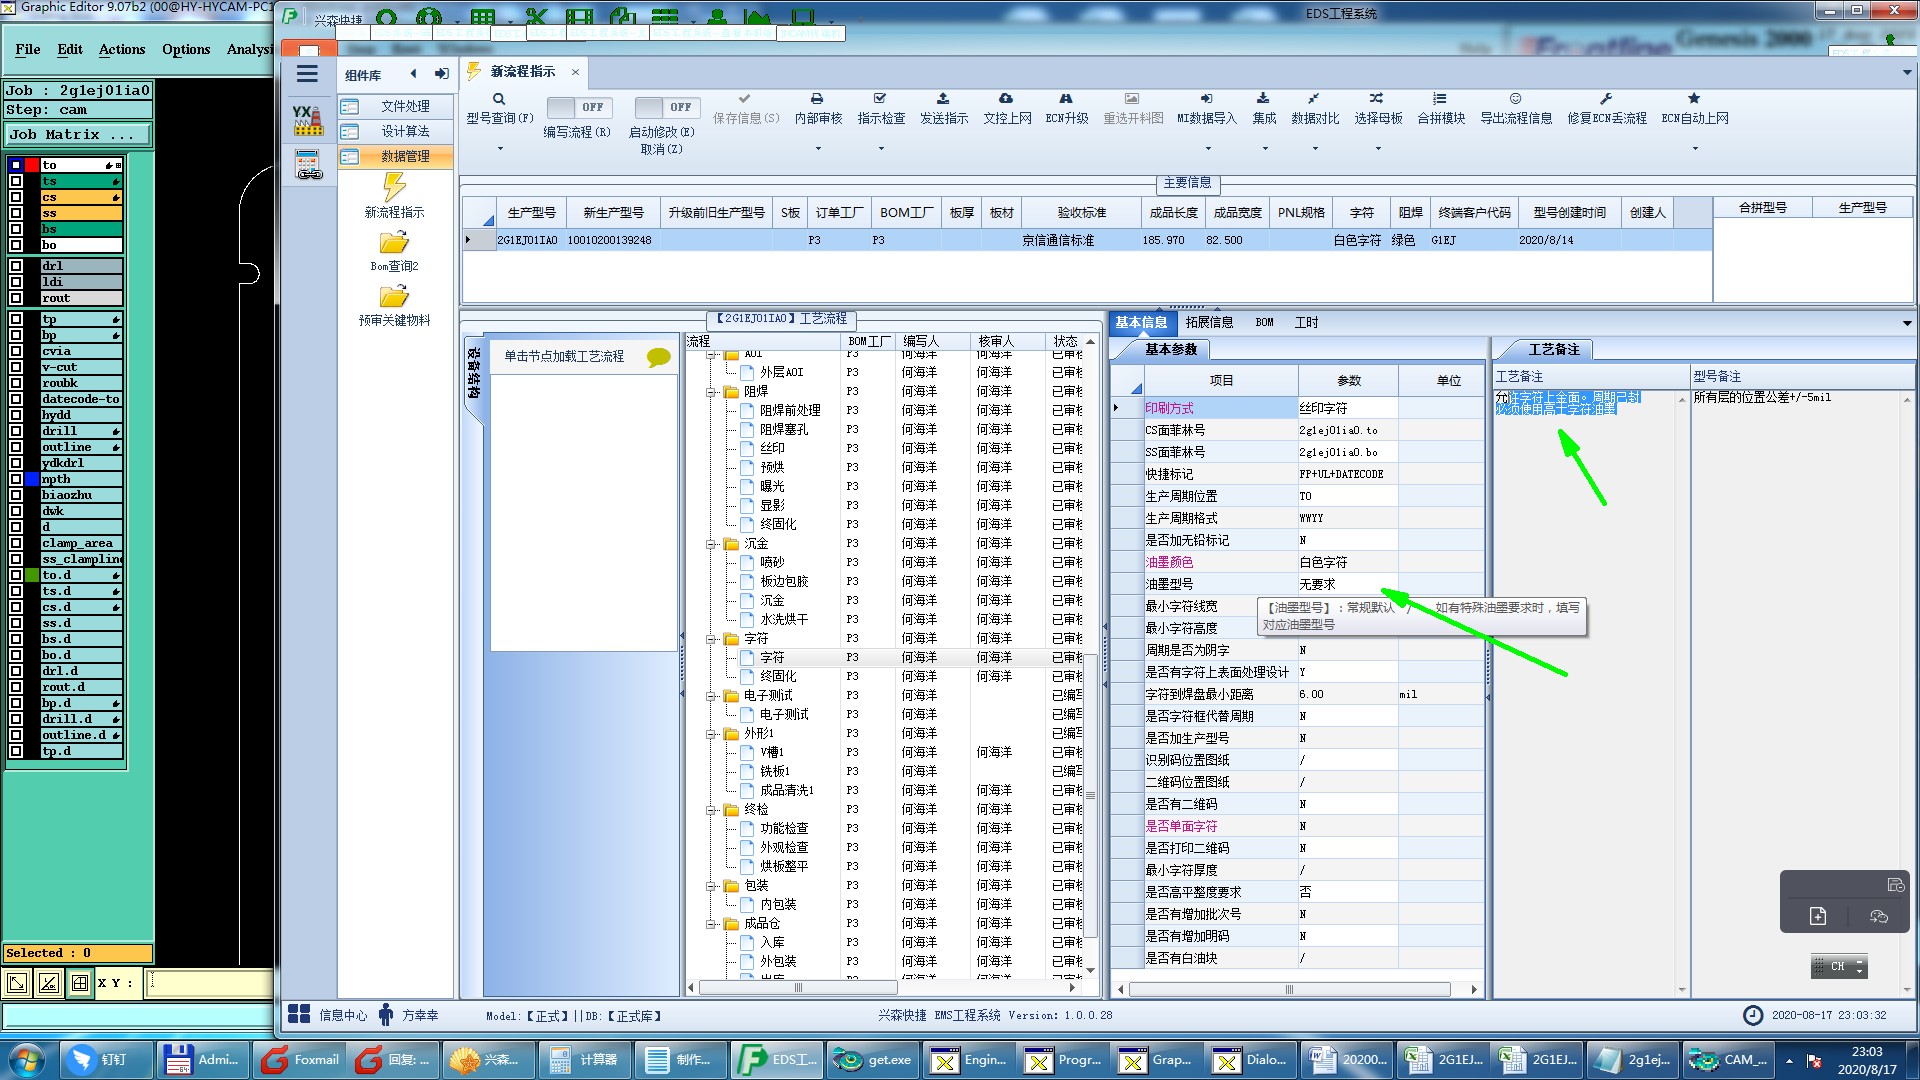1920x1080 pixels.
Task: Open dropdown arrow under MI数据导入
Action: pos(1208,149)
